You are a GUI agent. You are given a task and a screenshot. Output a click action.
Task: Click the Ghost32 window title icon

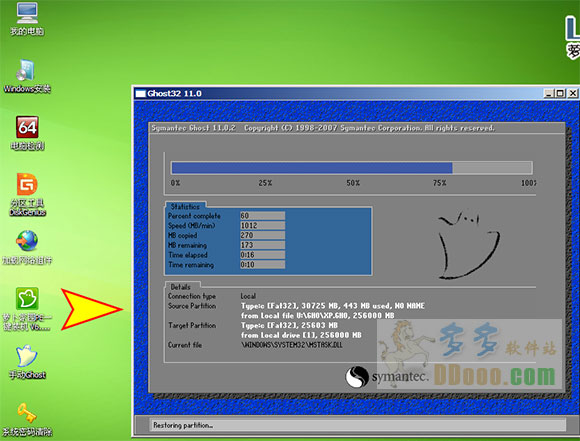pyautogui.click(x=141, y=94)
